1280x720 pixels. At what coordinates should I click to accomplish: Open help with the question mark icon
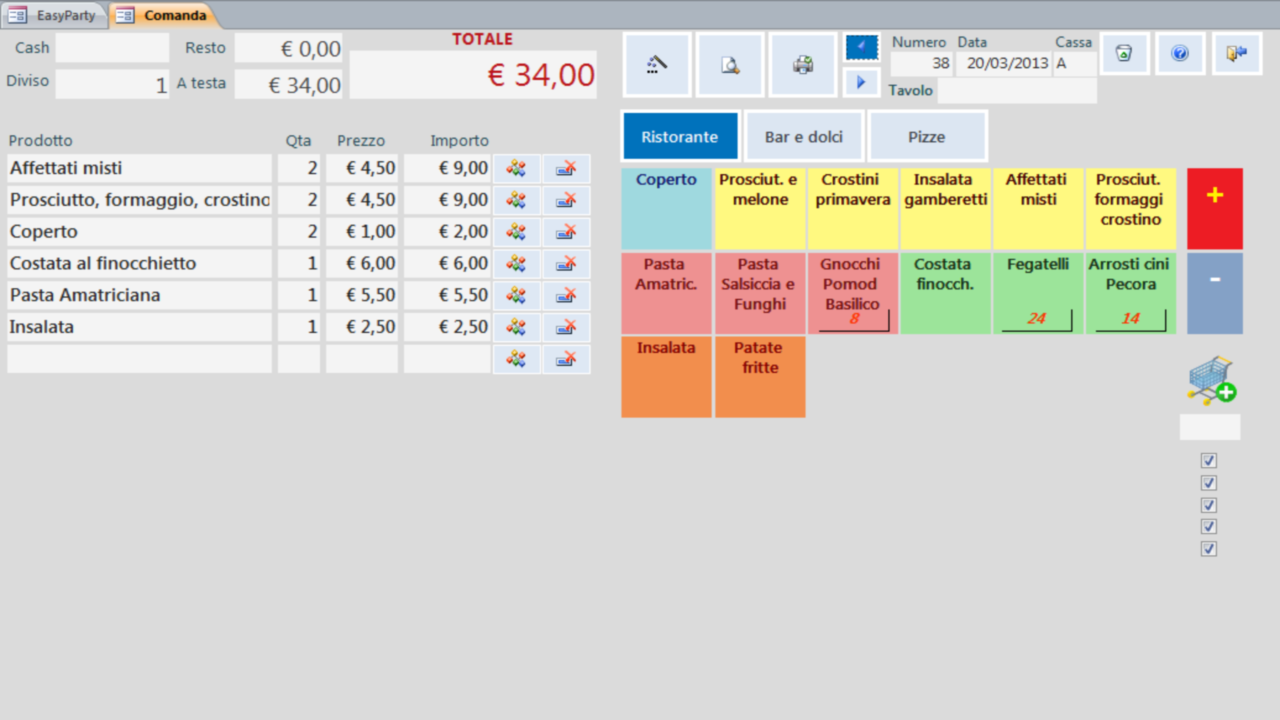(x=1180, y=54)
